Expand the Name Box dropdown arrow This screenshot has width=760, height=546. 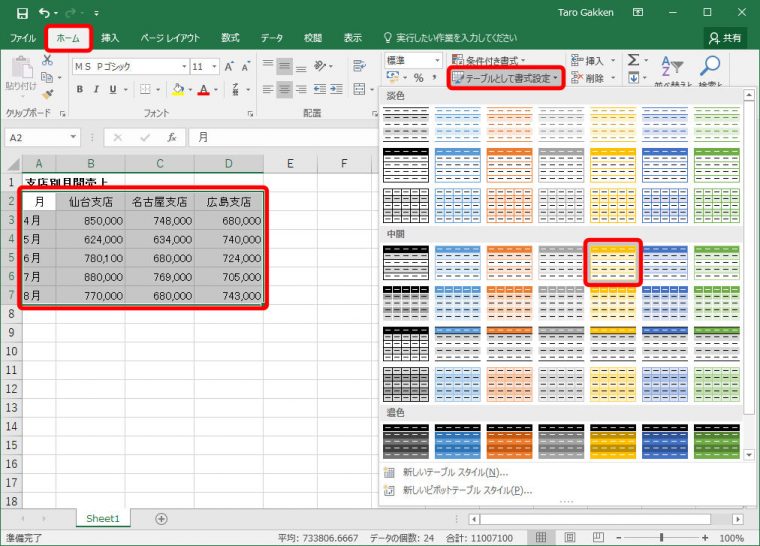(x=73, y=137)
